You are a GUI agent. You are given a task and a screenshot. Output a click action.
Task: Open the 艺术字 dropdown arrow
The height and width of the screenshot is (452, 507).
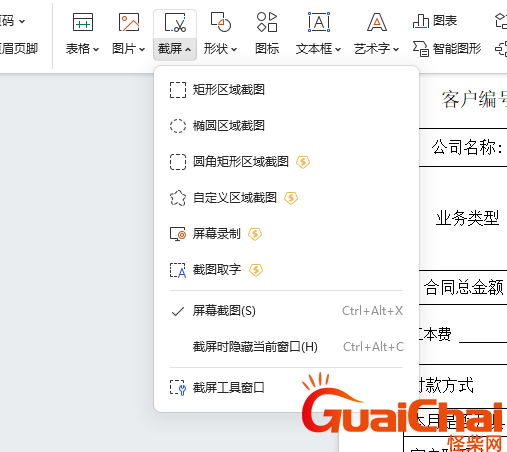point(396,50)
